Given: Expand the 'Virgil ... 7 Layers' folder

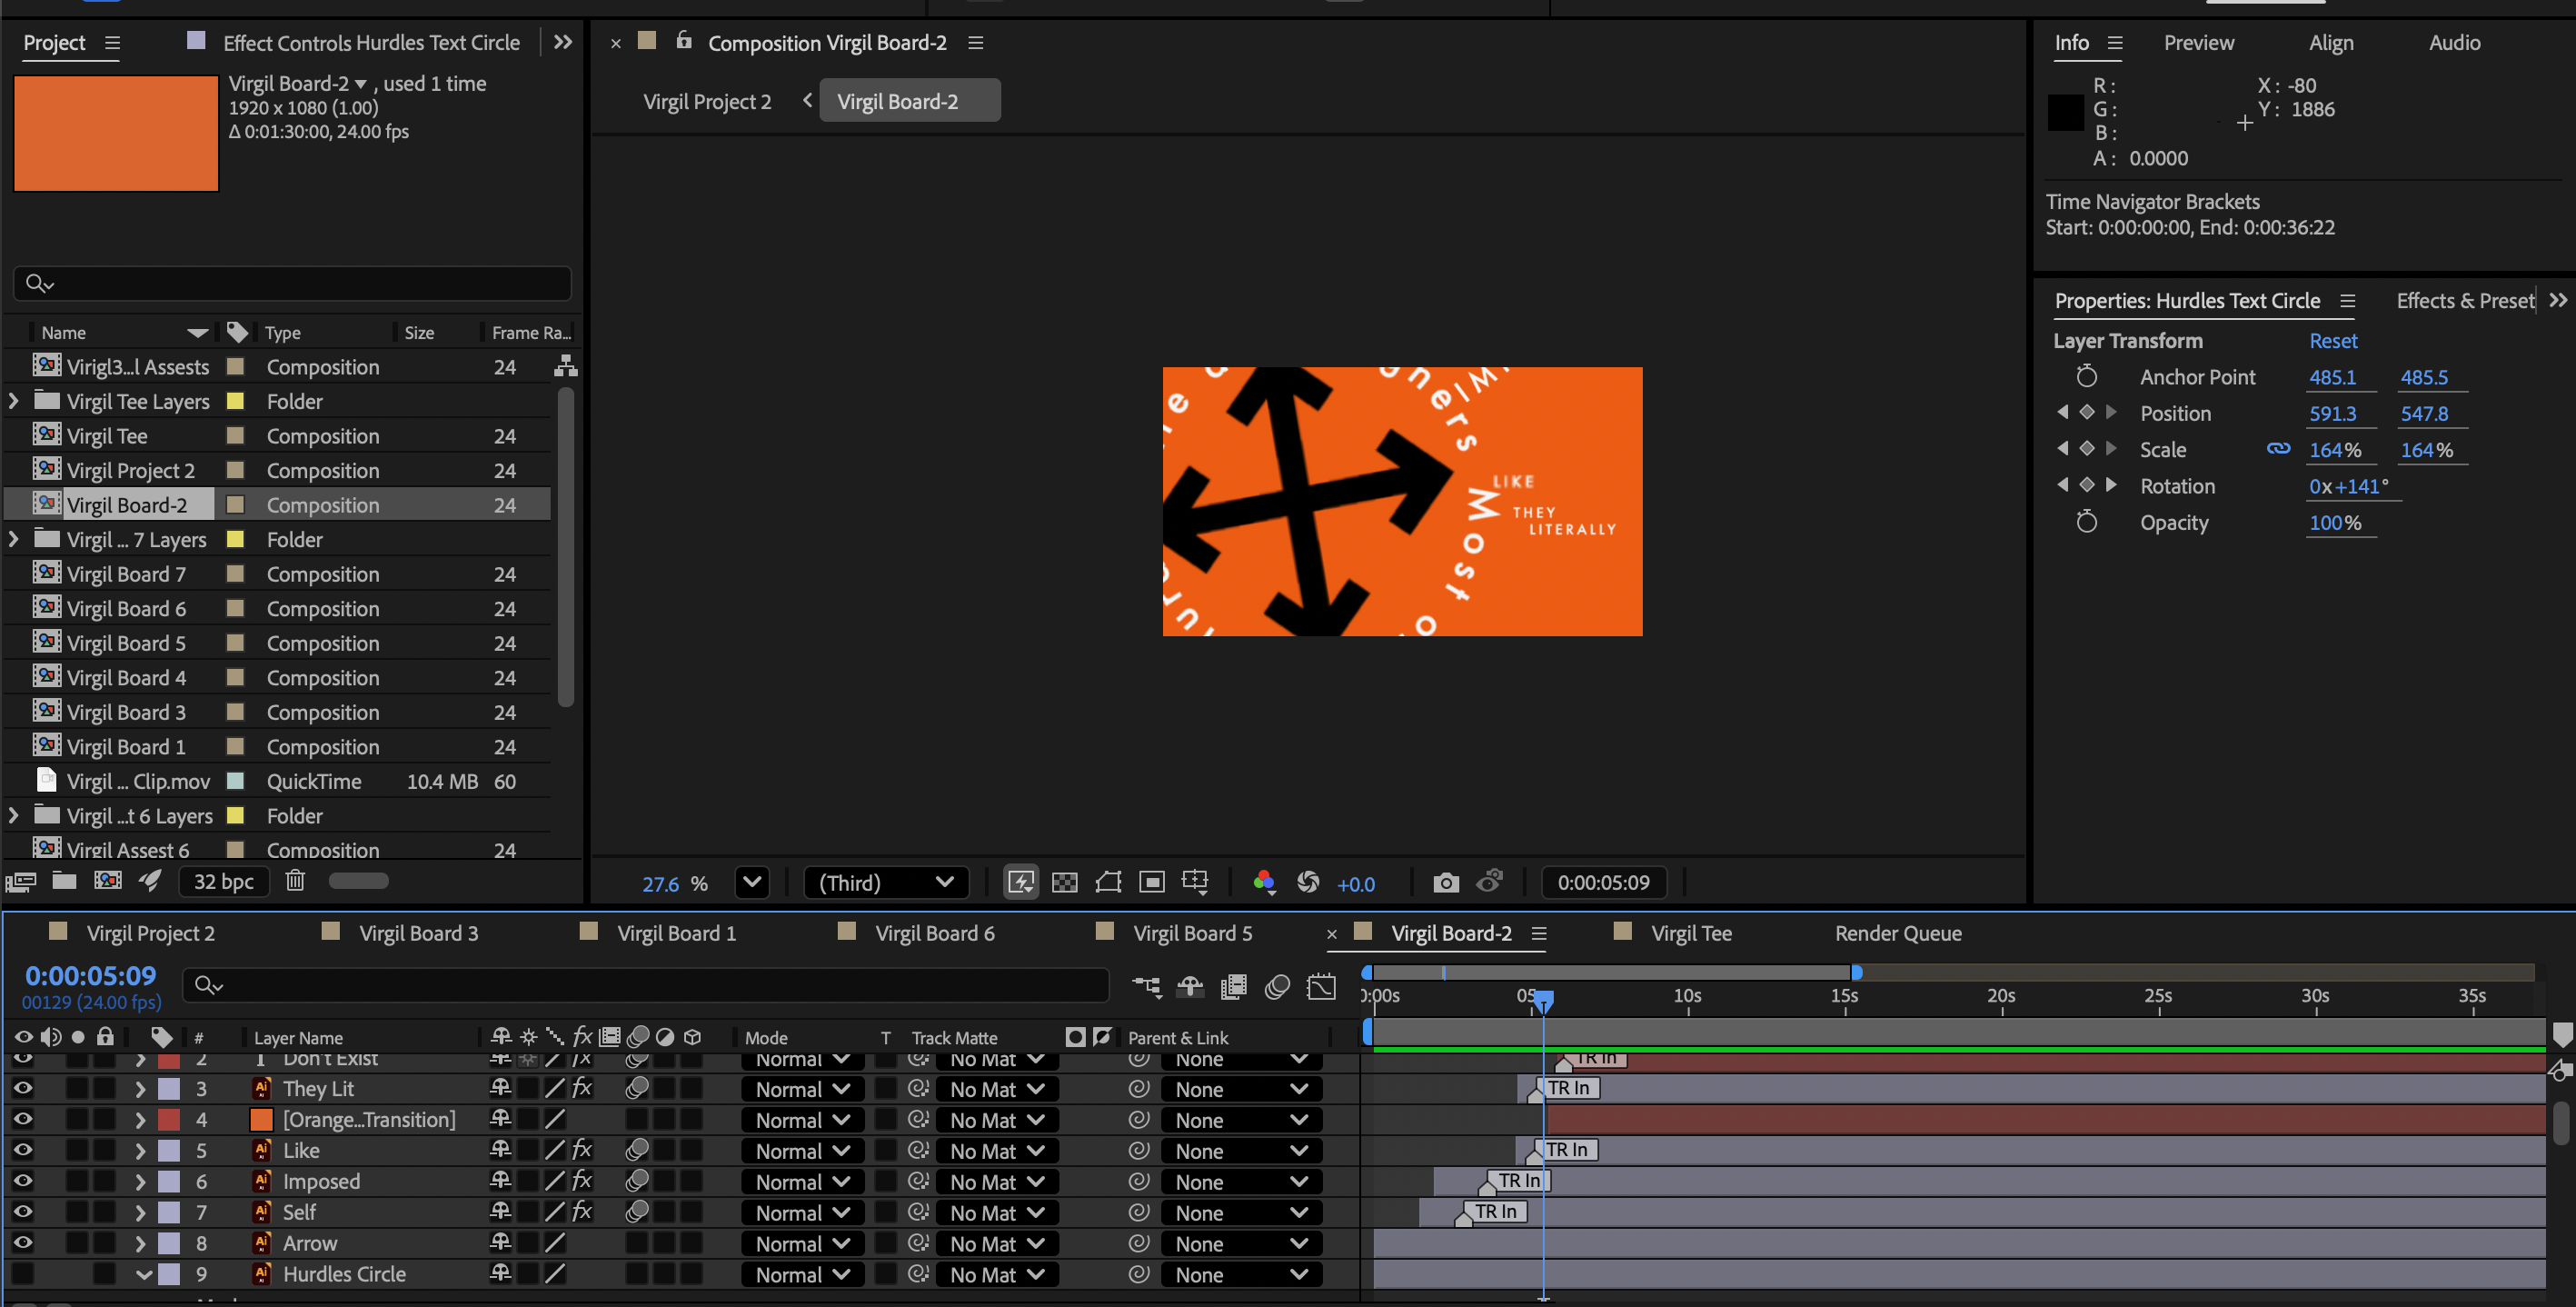Looking at the screenshot, I should click(x=13, y=539).
